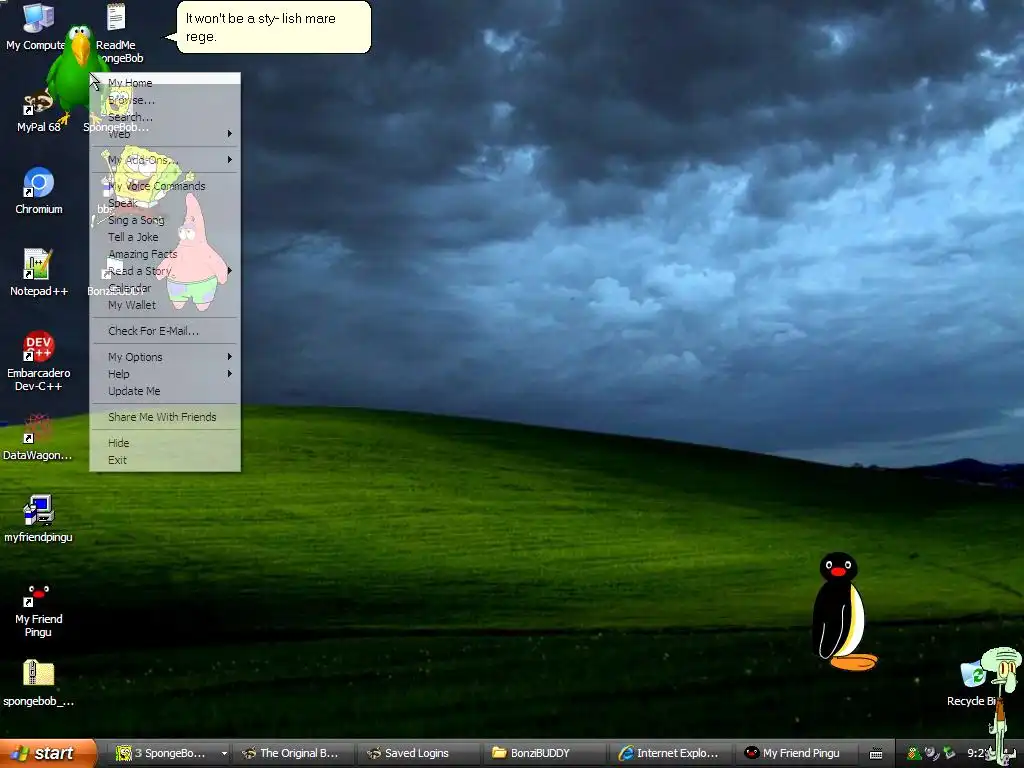Open Notepad++ desktop shortcut
This screenshot has width=1024, height=768.
point(39,272)
